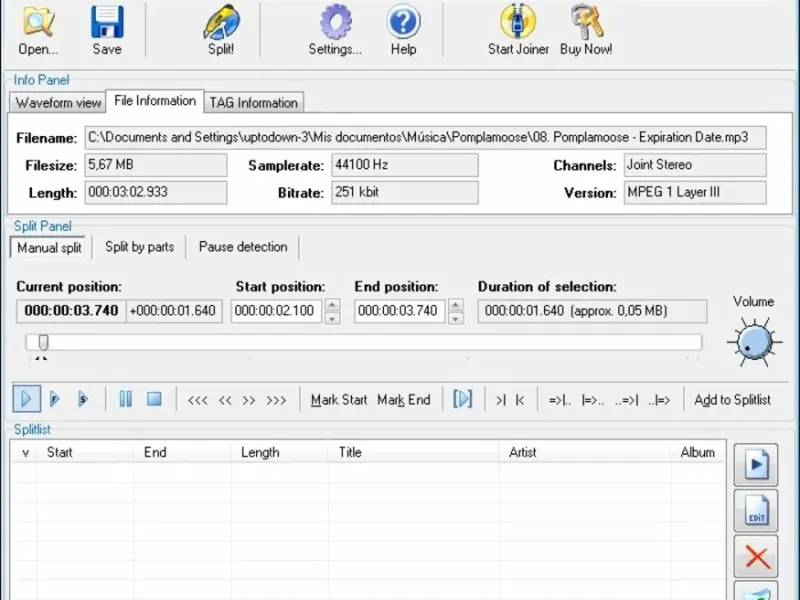The width and height of the screenshot is (800, 600).
Task: Click the Current position 000:00:03.740 display
Action: (x=71, y=311)
